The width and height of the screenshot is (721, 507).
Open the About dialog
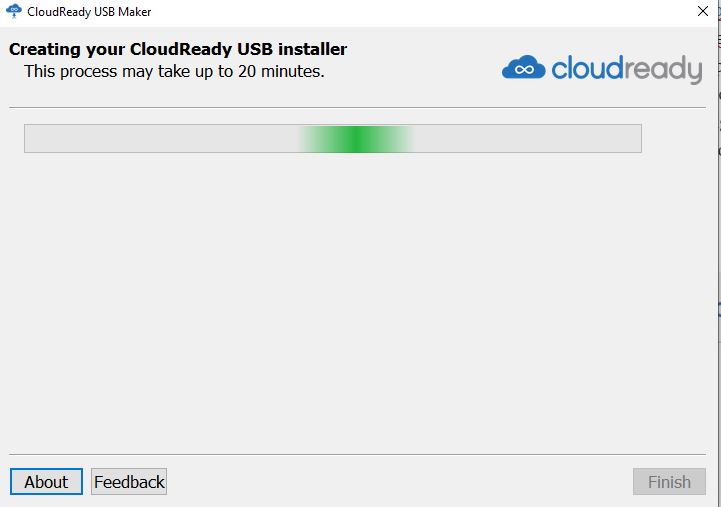click(x=46, y=482)
